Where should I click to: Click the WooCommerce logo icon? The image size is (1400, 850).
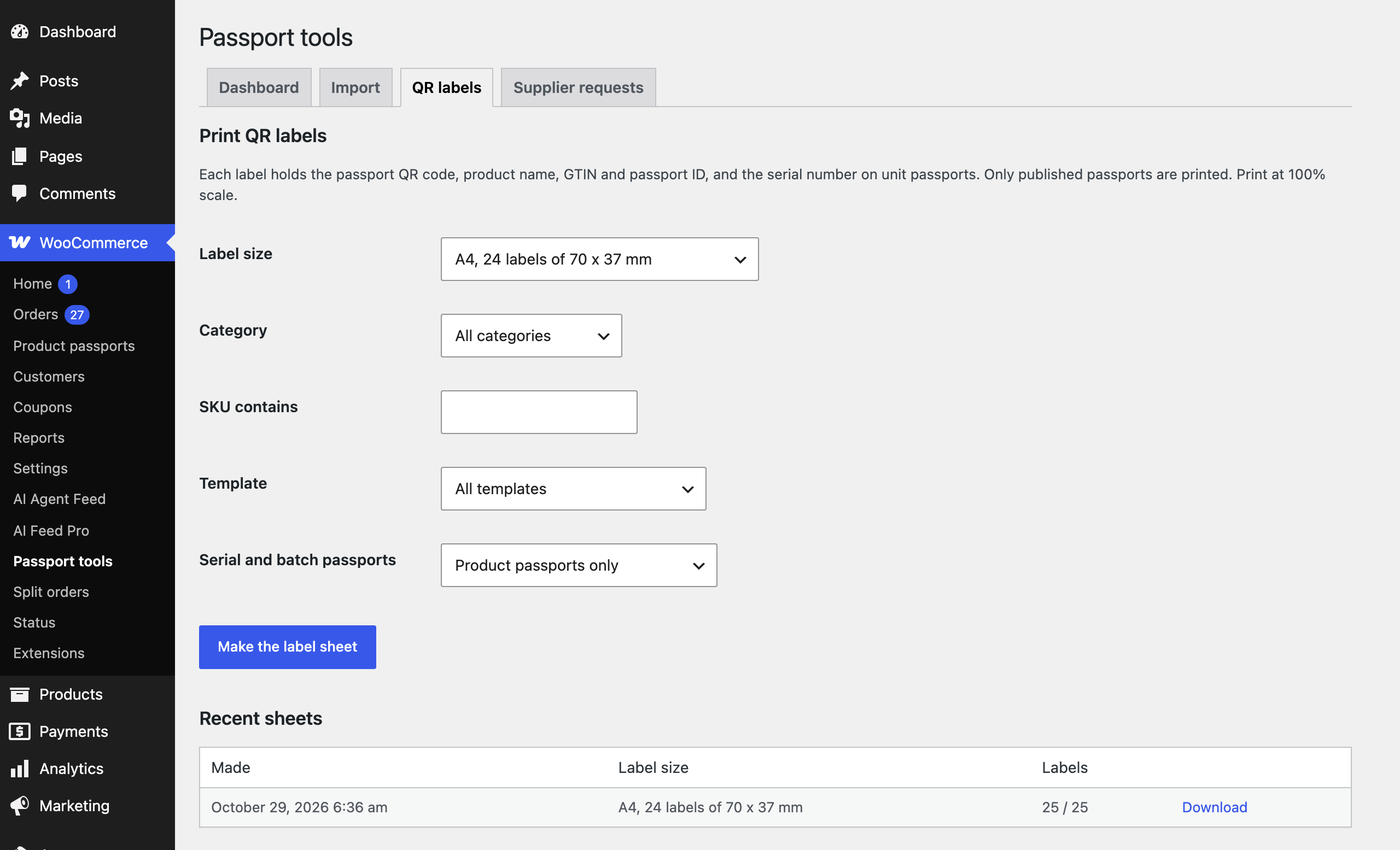[19, 243]
